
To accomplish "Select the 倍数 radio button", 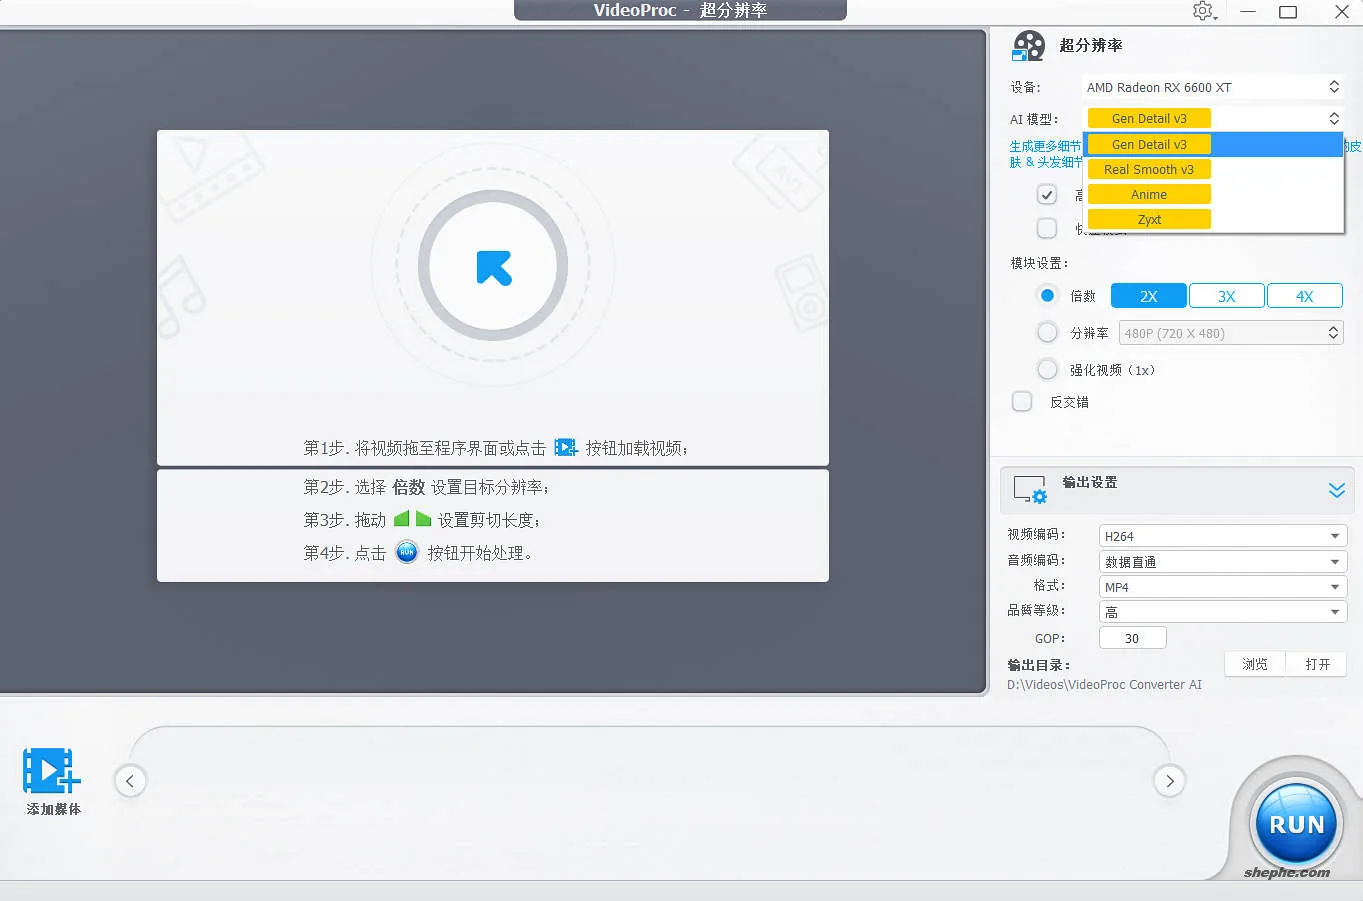I will [1047, 295].
